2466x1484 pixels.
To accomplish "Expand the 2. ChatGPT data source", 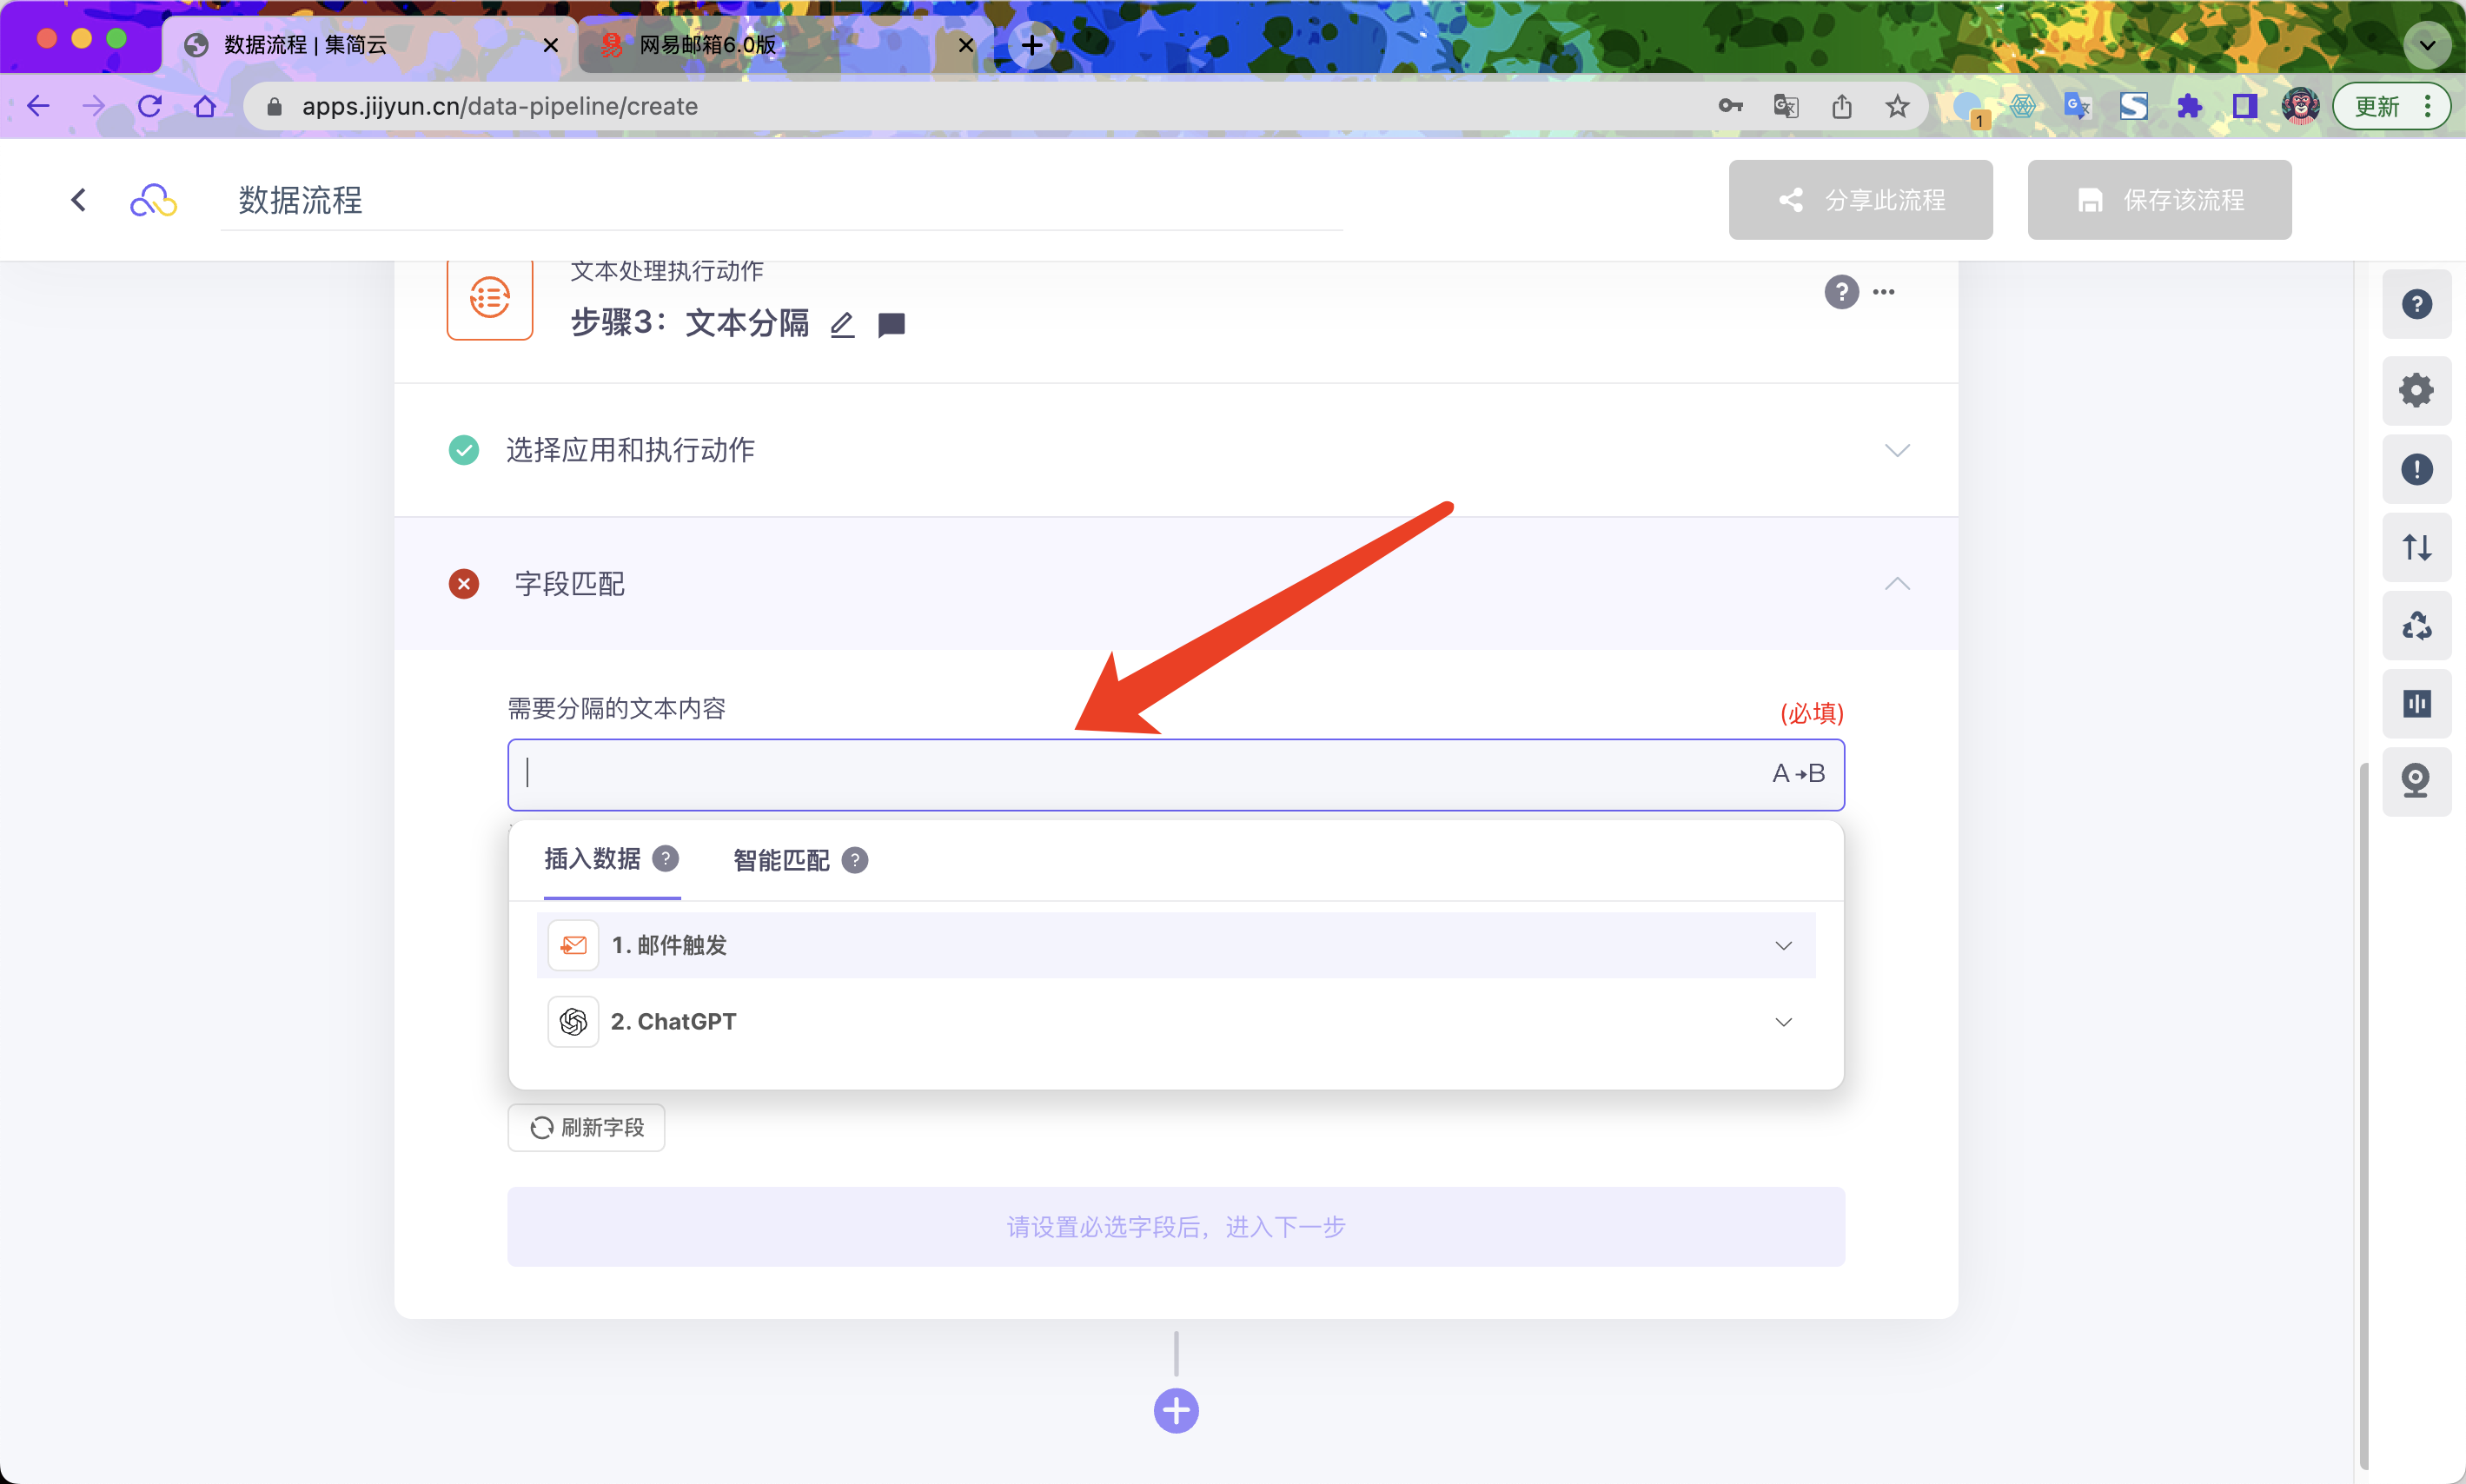I will 1783,1022.
